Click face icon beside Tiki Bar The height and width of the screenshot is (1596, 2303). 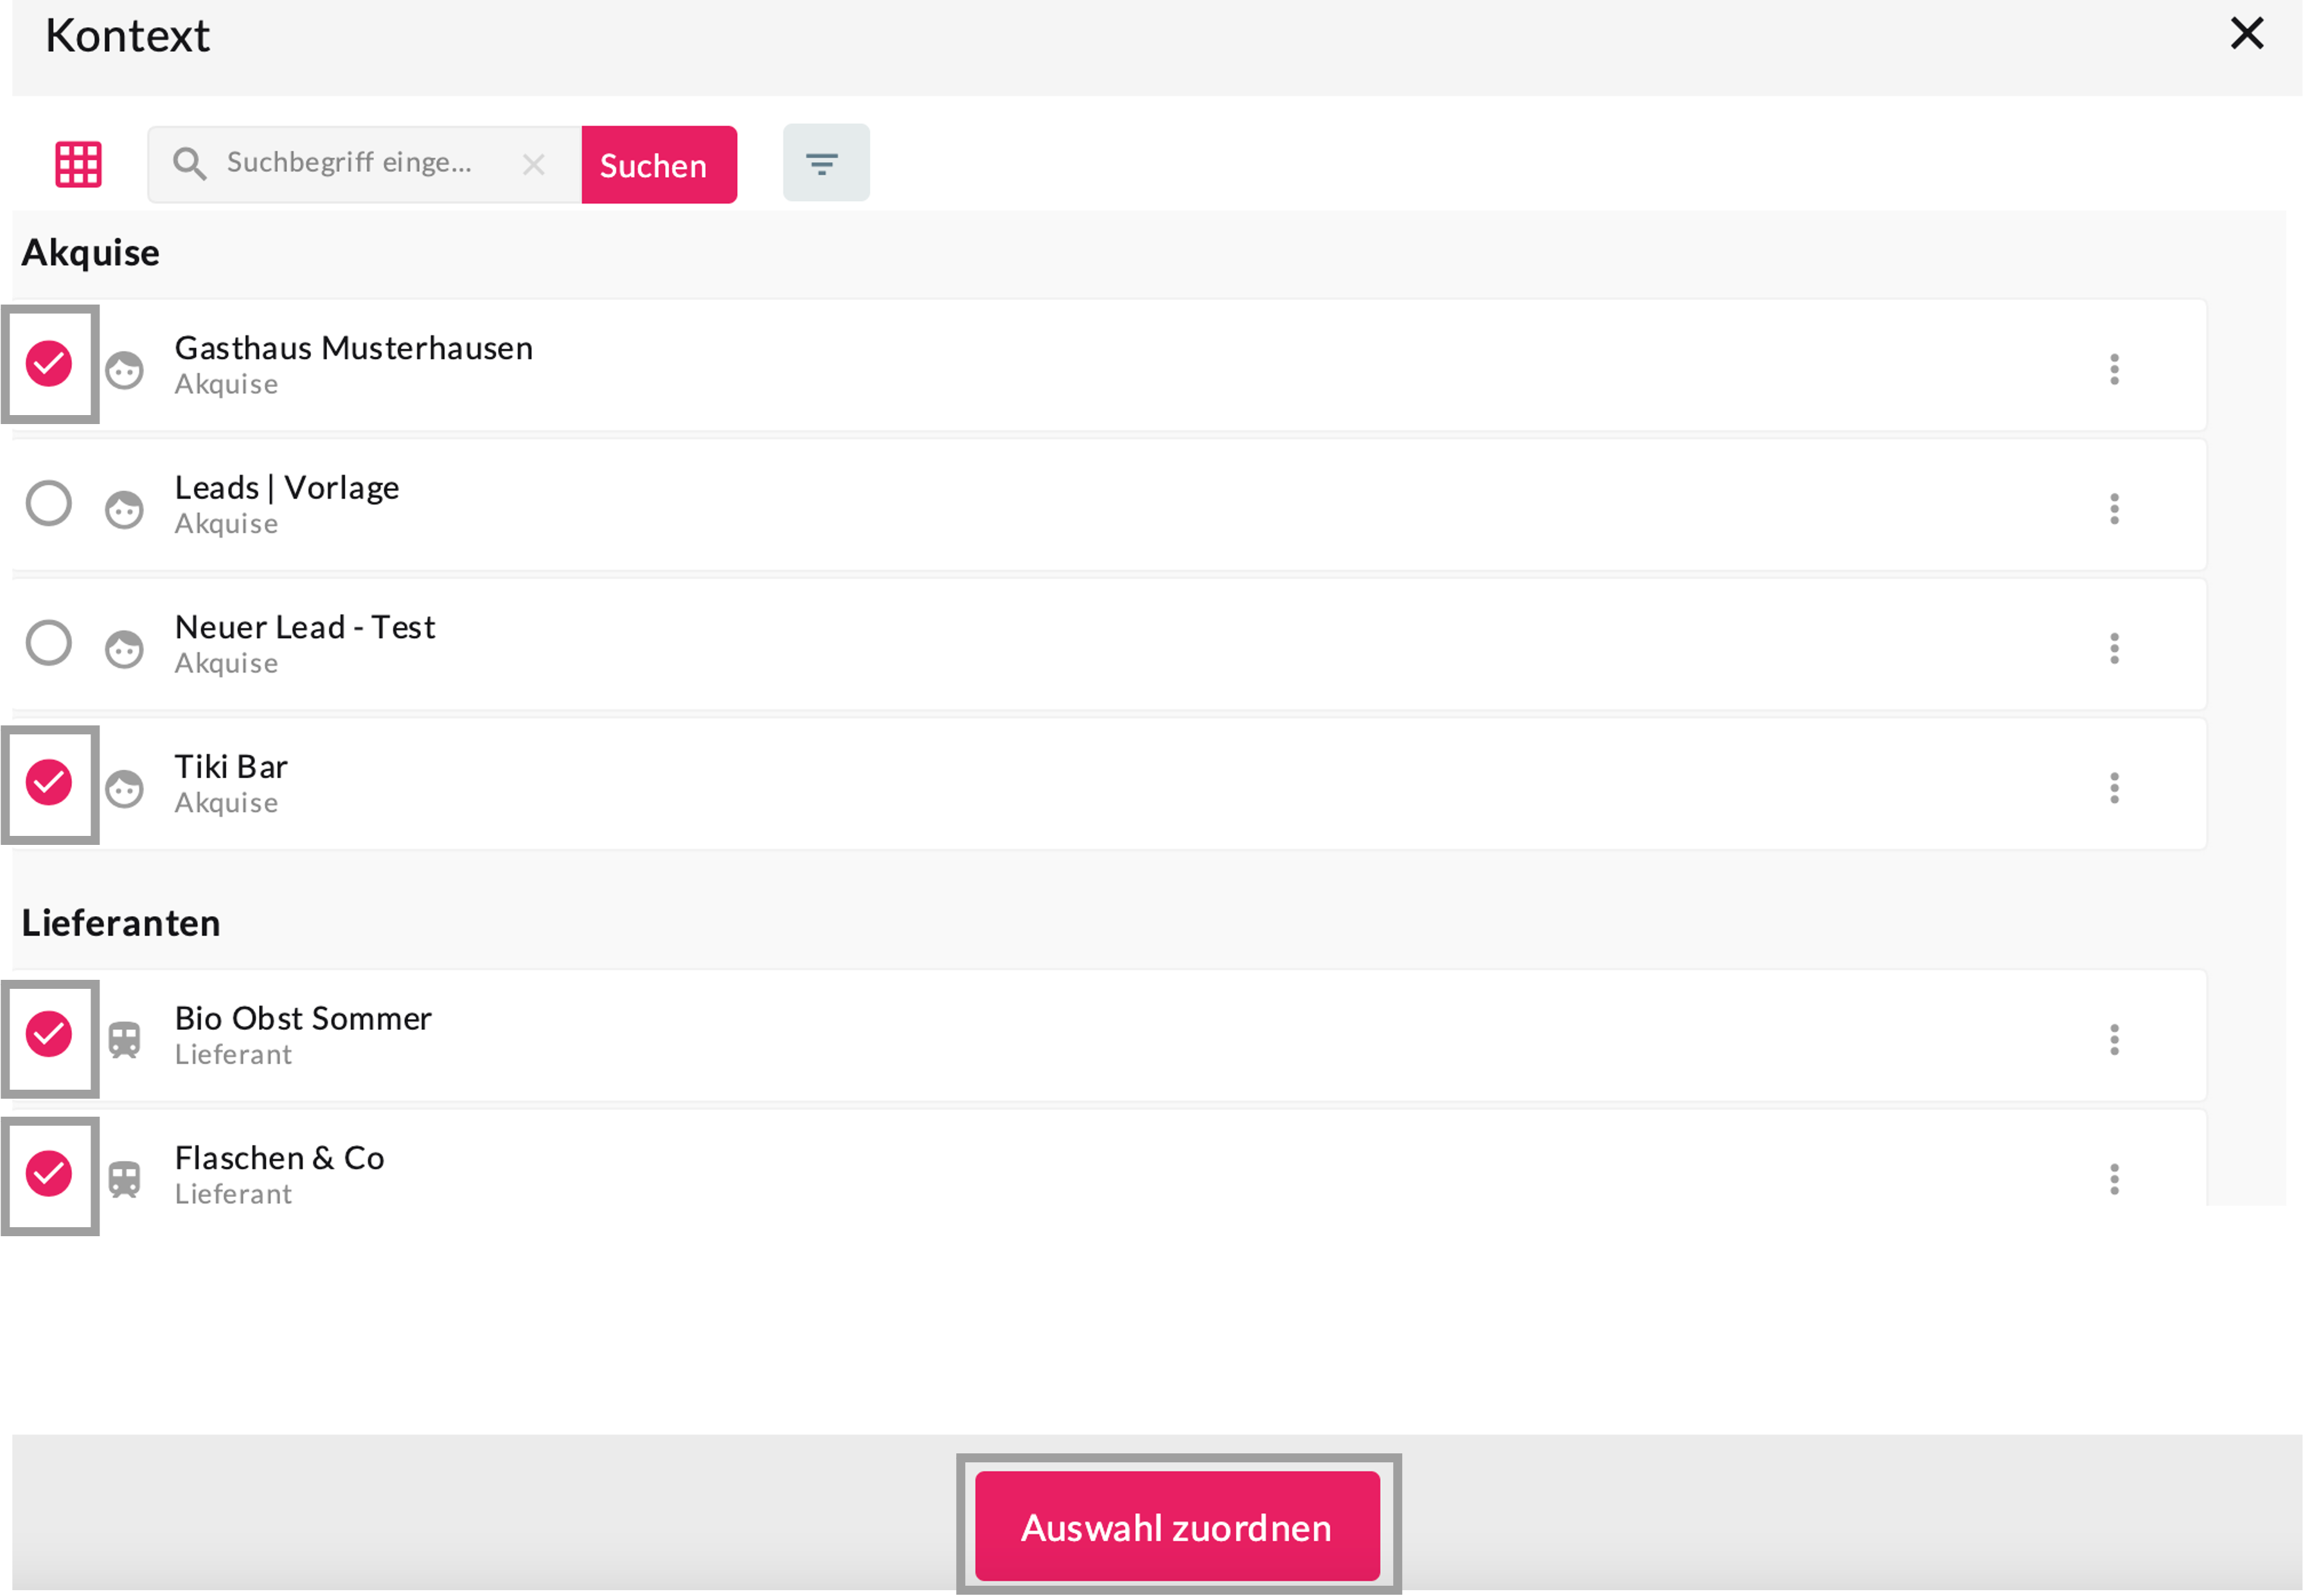pyautogui.click(x=125, y=788)
